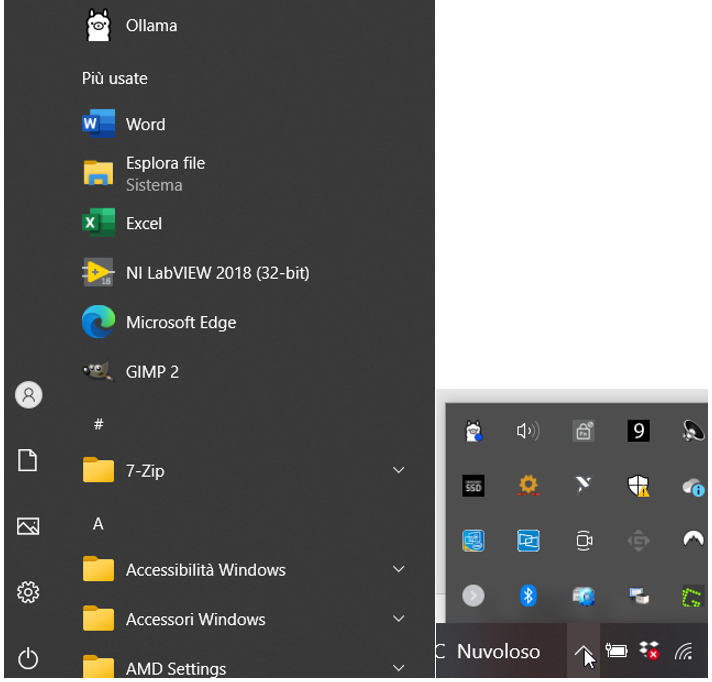Screen dimensions: 712x682
Task: Open Windows Security shield with warning tray icon
Action: (638, 486)
